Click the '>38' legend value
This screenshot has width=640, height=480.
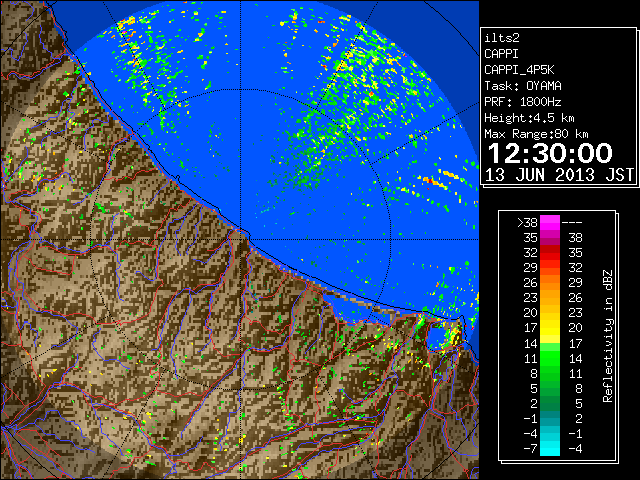(x=527, y=223)
